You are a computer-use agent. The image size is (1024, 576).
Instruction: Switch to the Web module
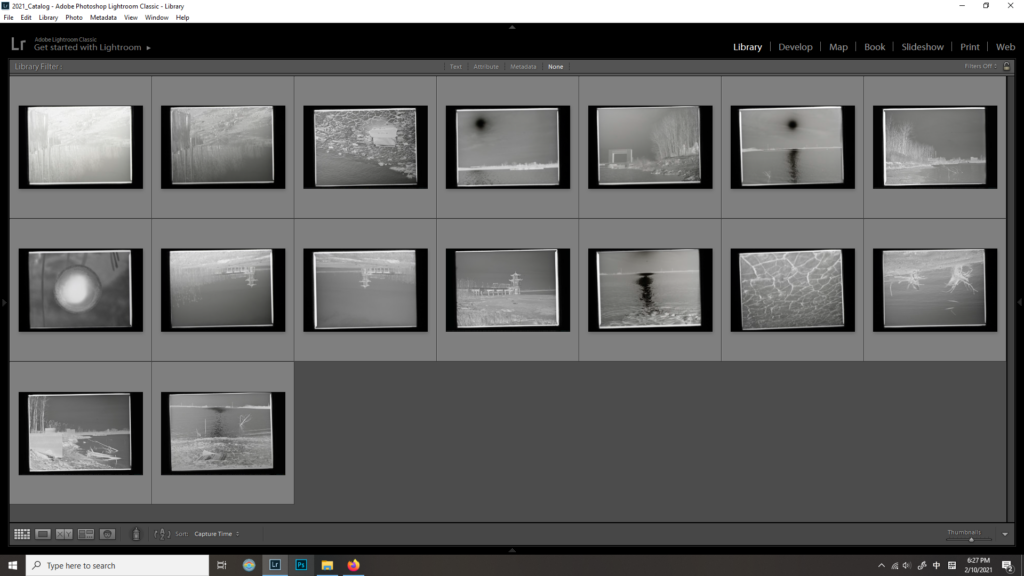tap(1005, 47)
